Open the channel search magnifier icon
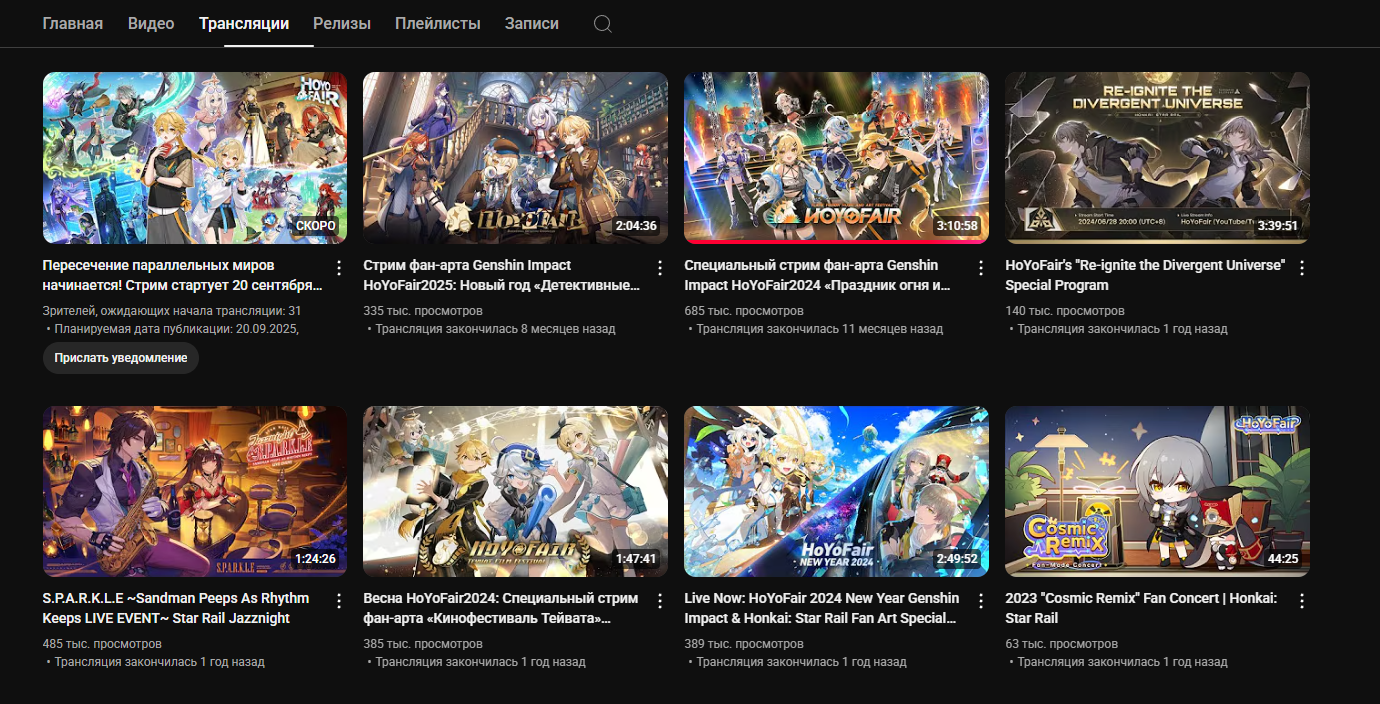1380x704 pixels. click(x=602, y=23)
